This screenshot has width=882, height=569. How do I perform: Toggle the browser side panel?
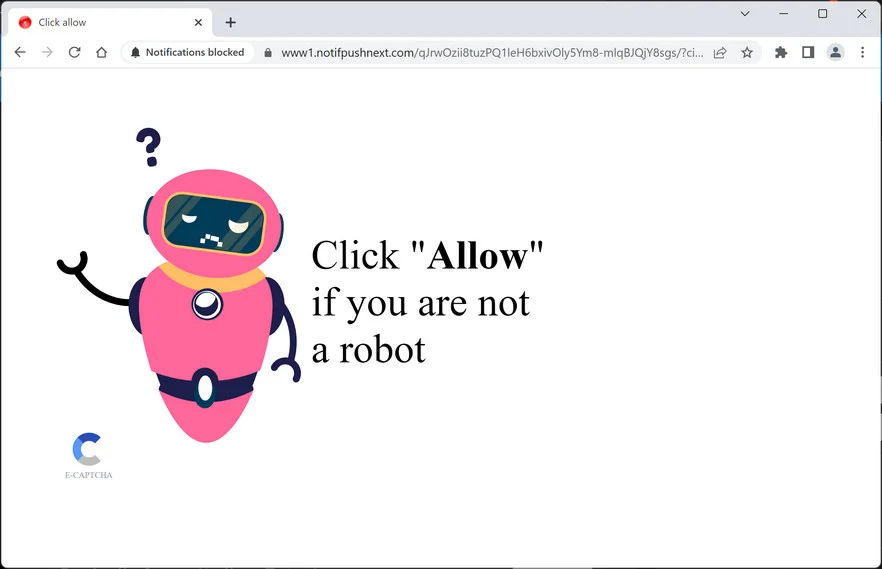[x=808, y=52]
